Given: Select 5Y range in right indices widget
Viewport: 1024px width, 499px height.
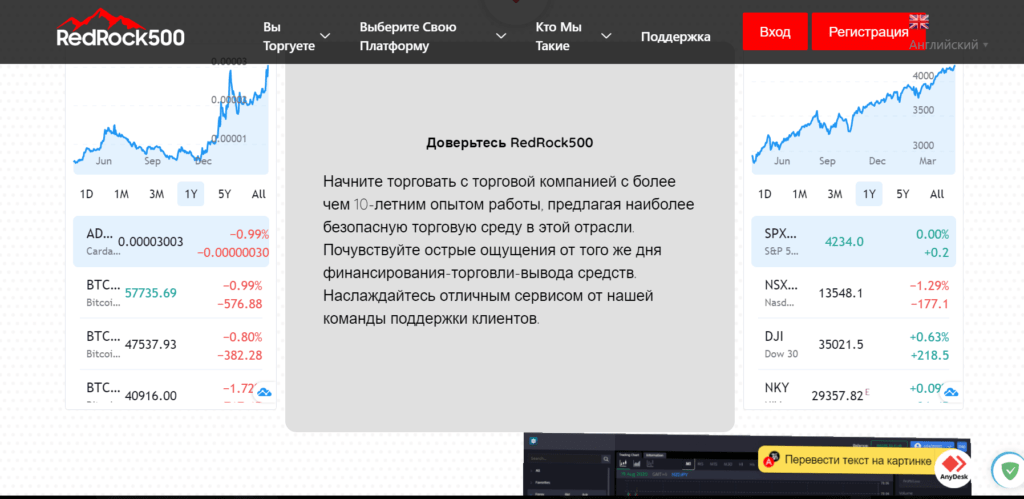Looking at the screenshot, I should tap(903, 194).
